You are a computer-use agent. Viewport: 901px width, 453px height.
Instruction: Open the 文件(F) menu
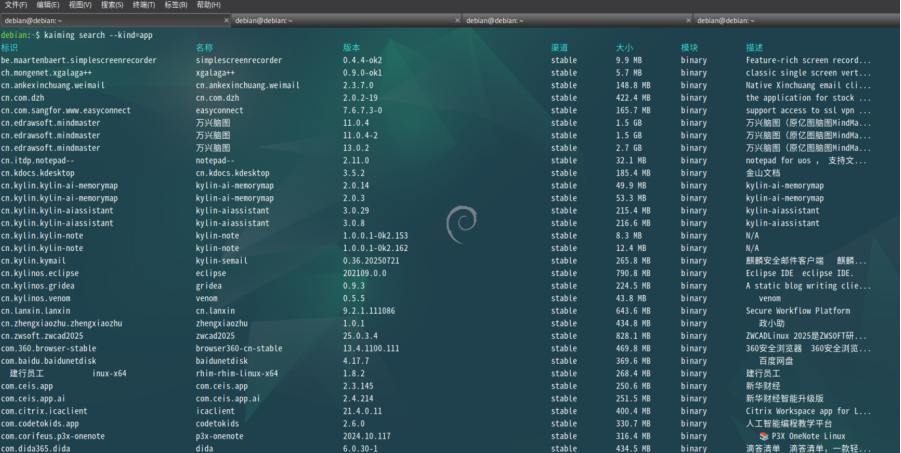(x=14, y=5)
